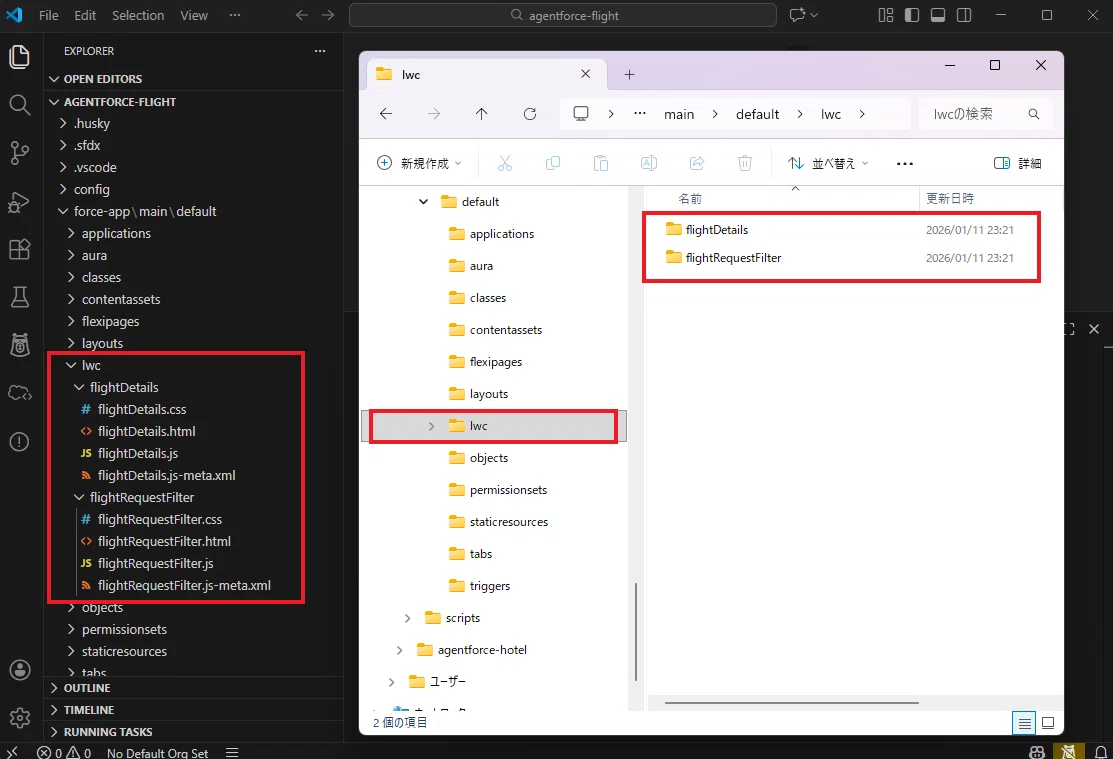Add a new File Explorer tab

pos(629,75)
